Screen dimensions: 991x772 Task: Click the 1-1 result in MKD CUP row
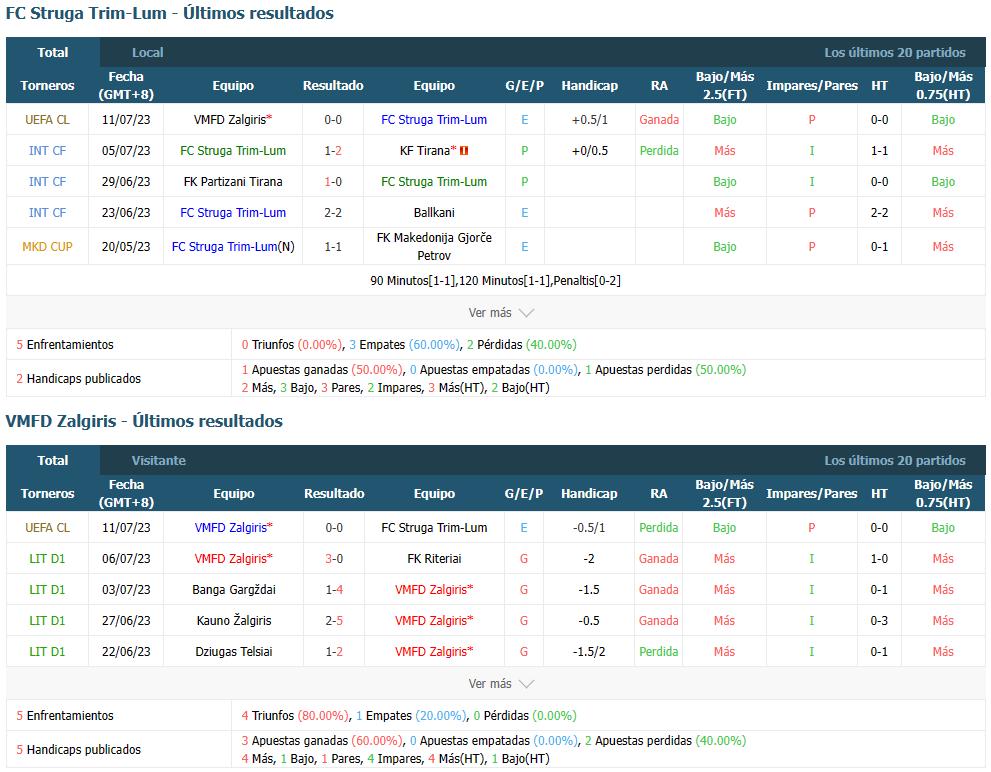pos(333,247)
